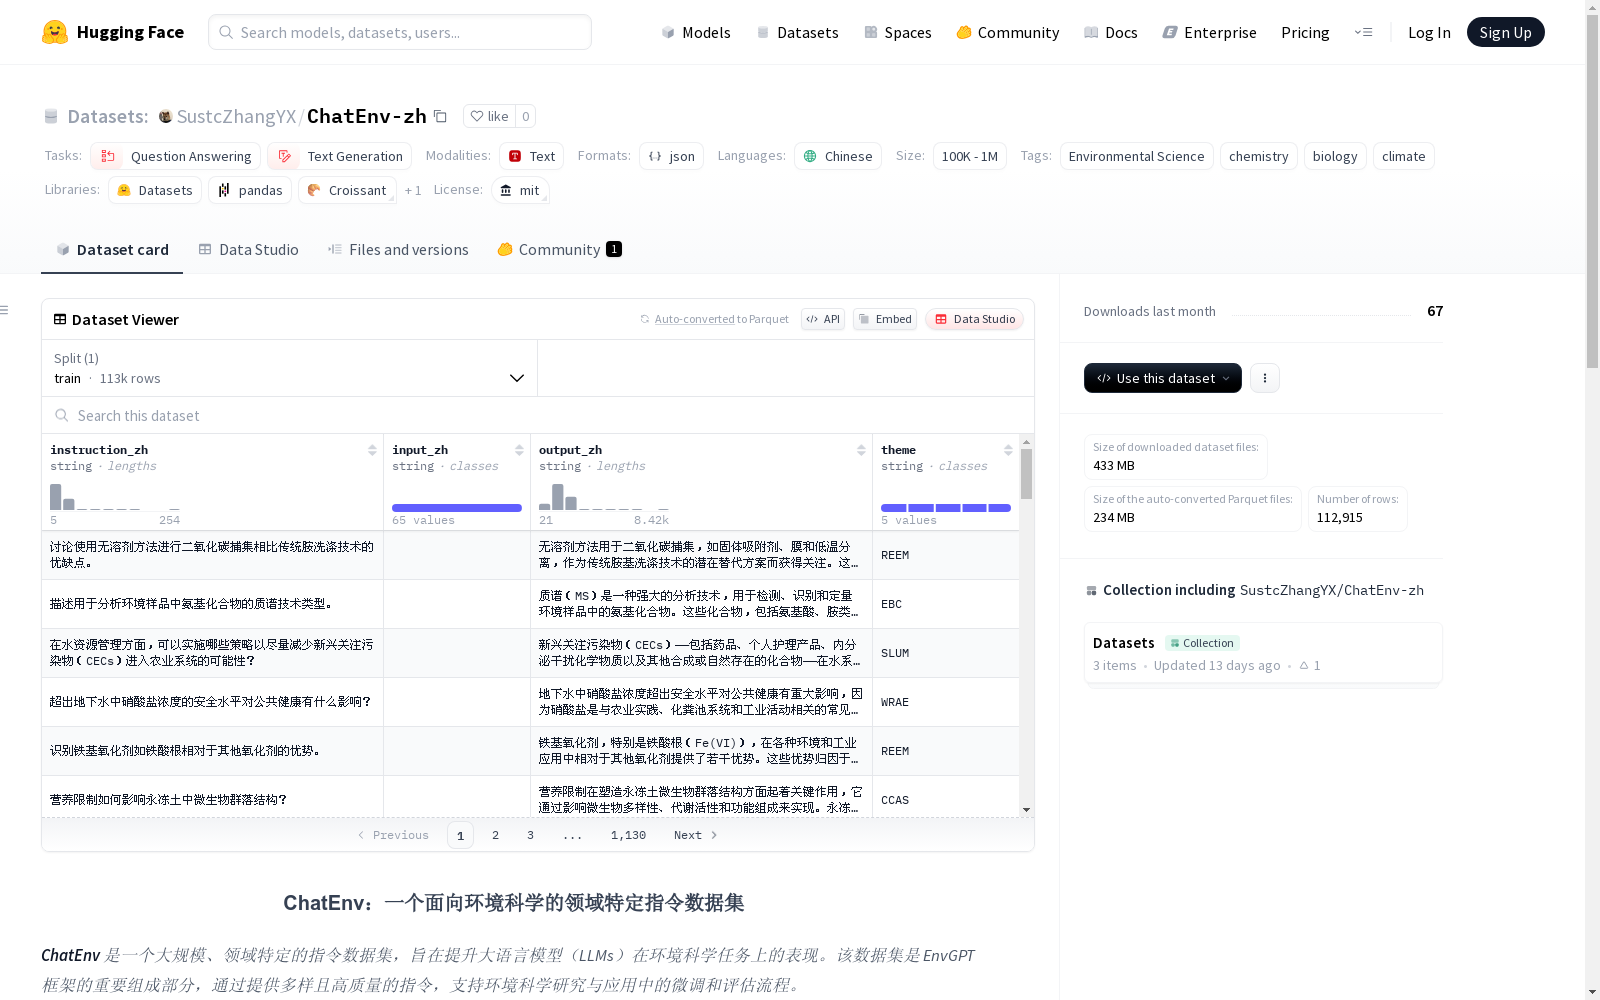1600x1000 pixels.
Task: Sort theme column
Action: 1008,450
